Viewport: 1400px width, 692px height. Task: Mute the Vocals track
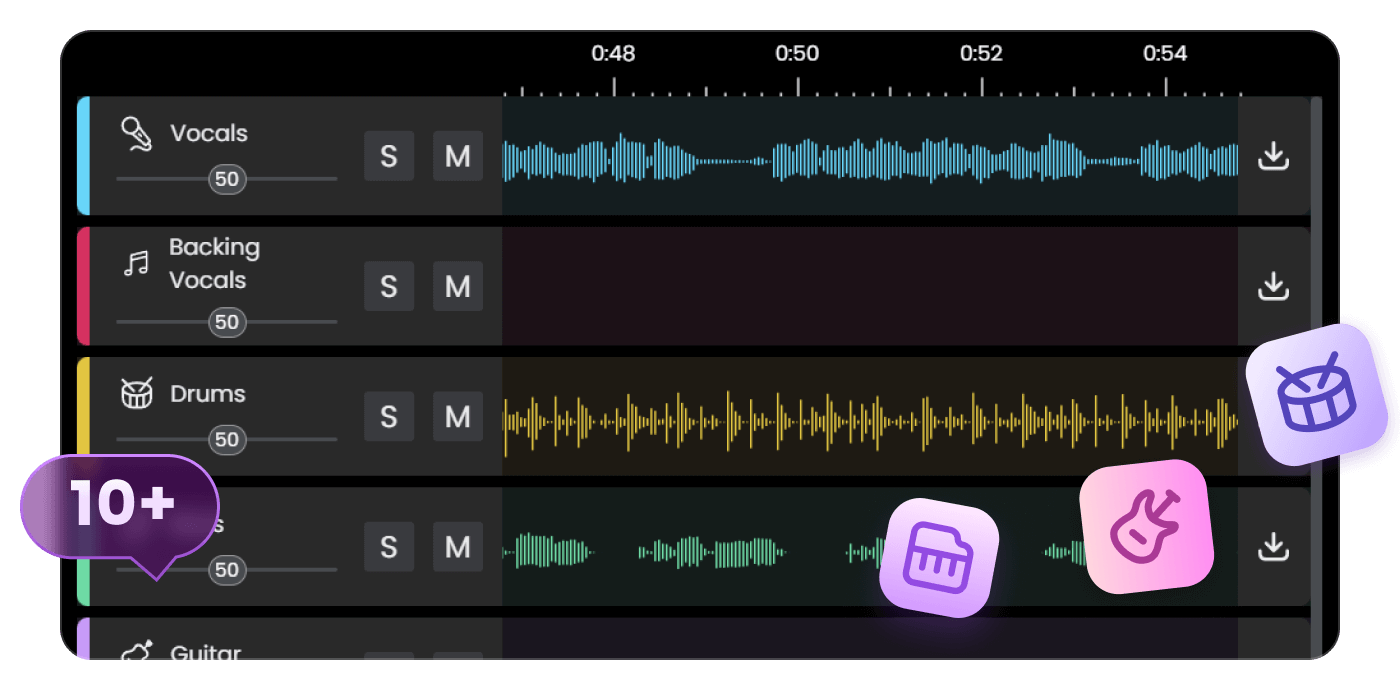tap(458, 156)
